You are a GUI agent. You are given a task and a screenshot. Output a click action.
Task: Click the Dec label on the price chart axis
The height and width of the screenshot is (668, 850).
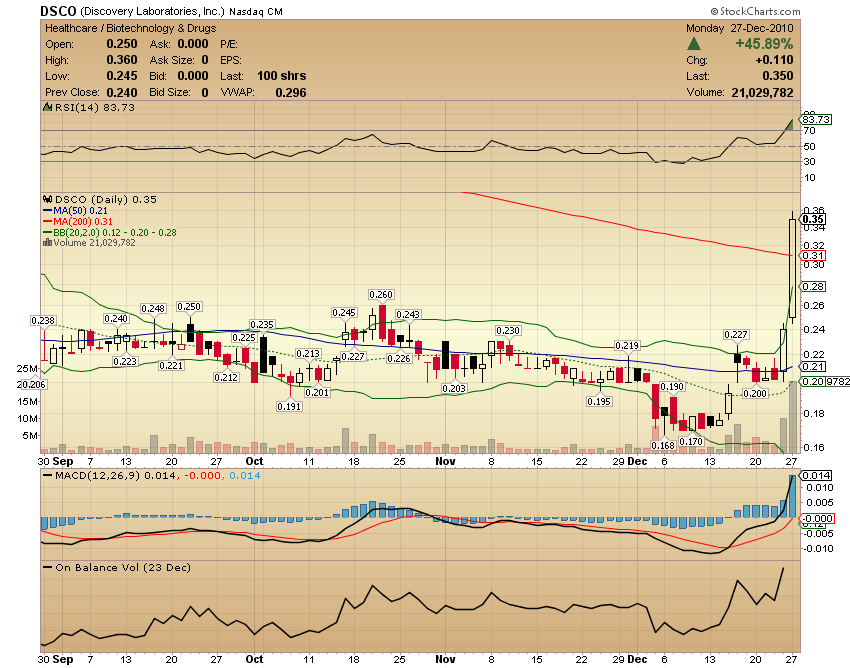point(638,461)
